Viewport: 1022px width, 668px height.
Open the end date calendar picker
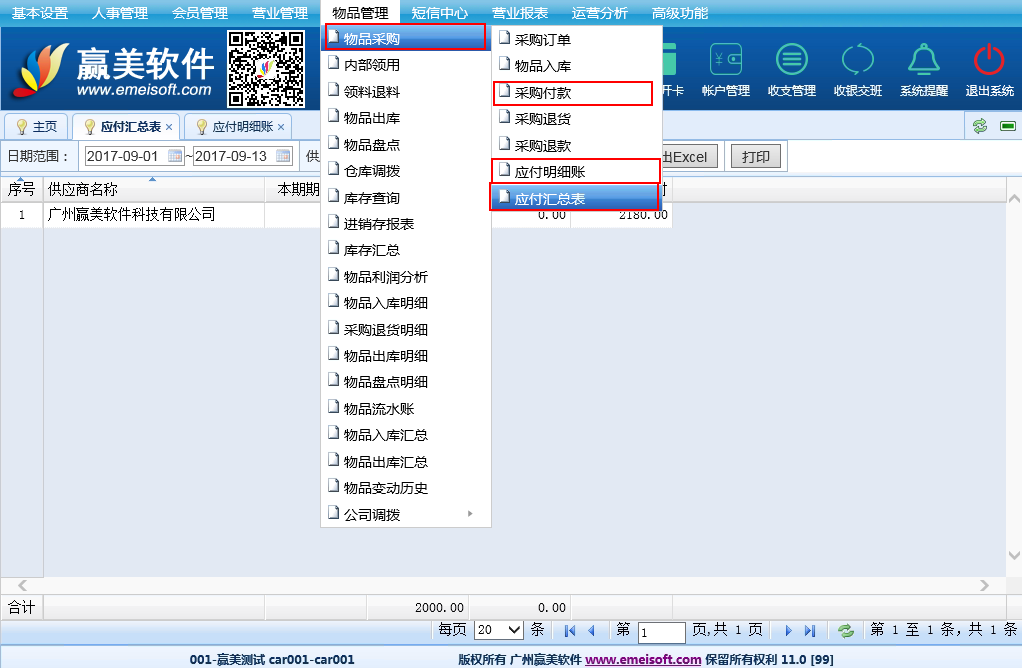point(283,156)
